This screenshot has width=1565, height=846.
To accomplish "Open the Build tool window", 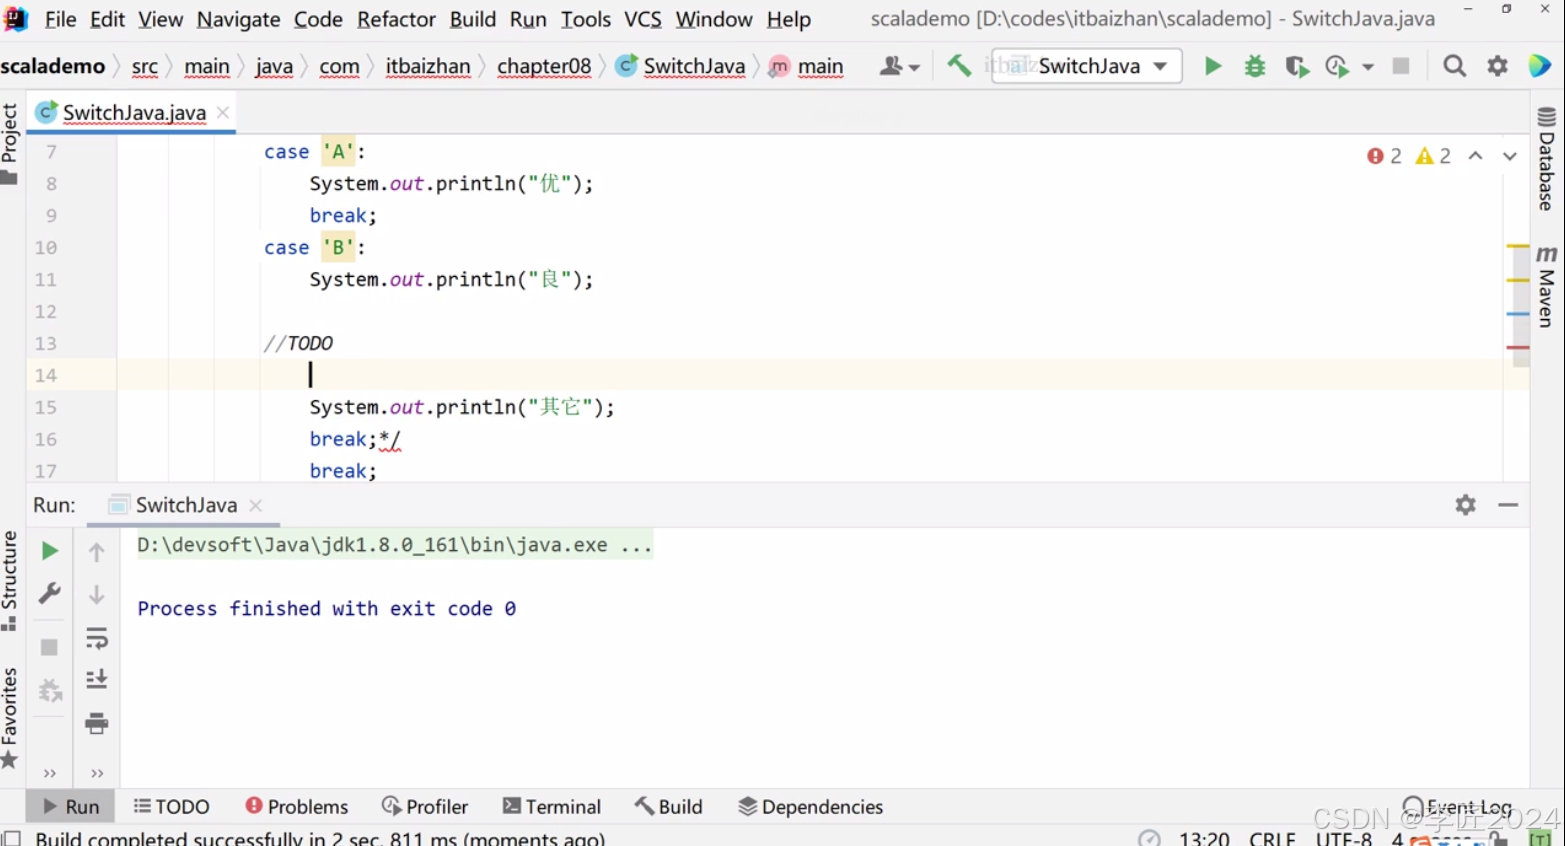I will [x=669, y=807].
